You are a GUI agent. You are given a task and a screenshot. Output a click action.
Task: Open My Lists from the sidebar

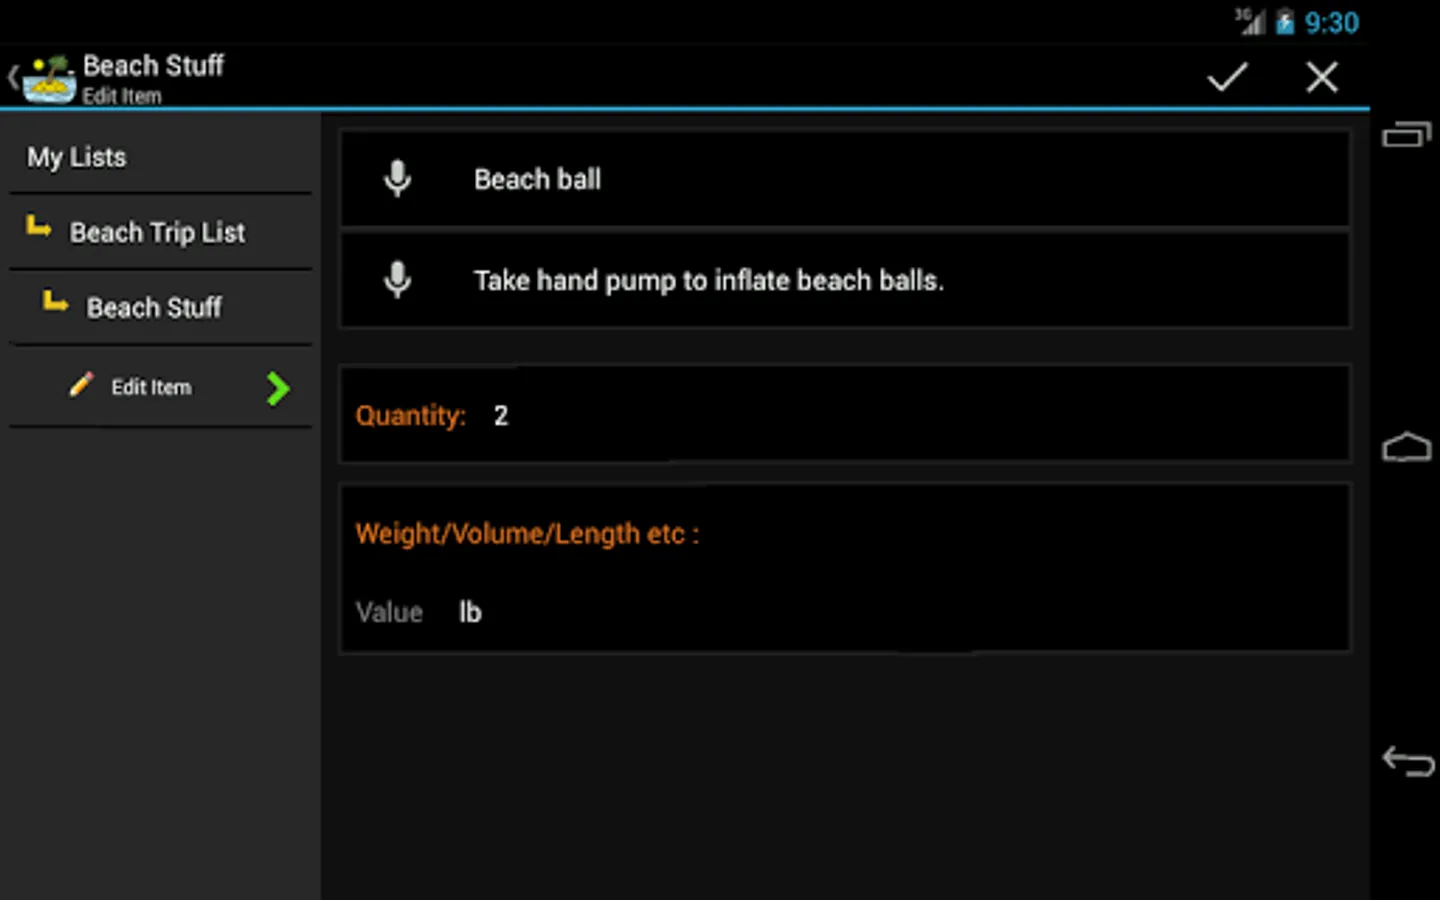[x=77, y=157]
